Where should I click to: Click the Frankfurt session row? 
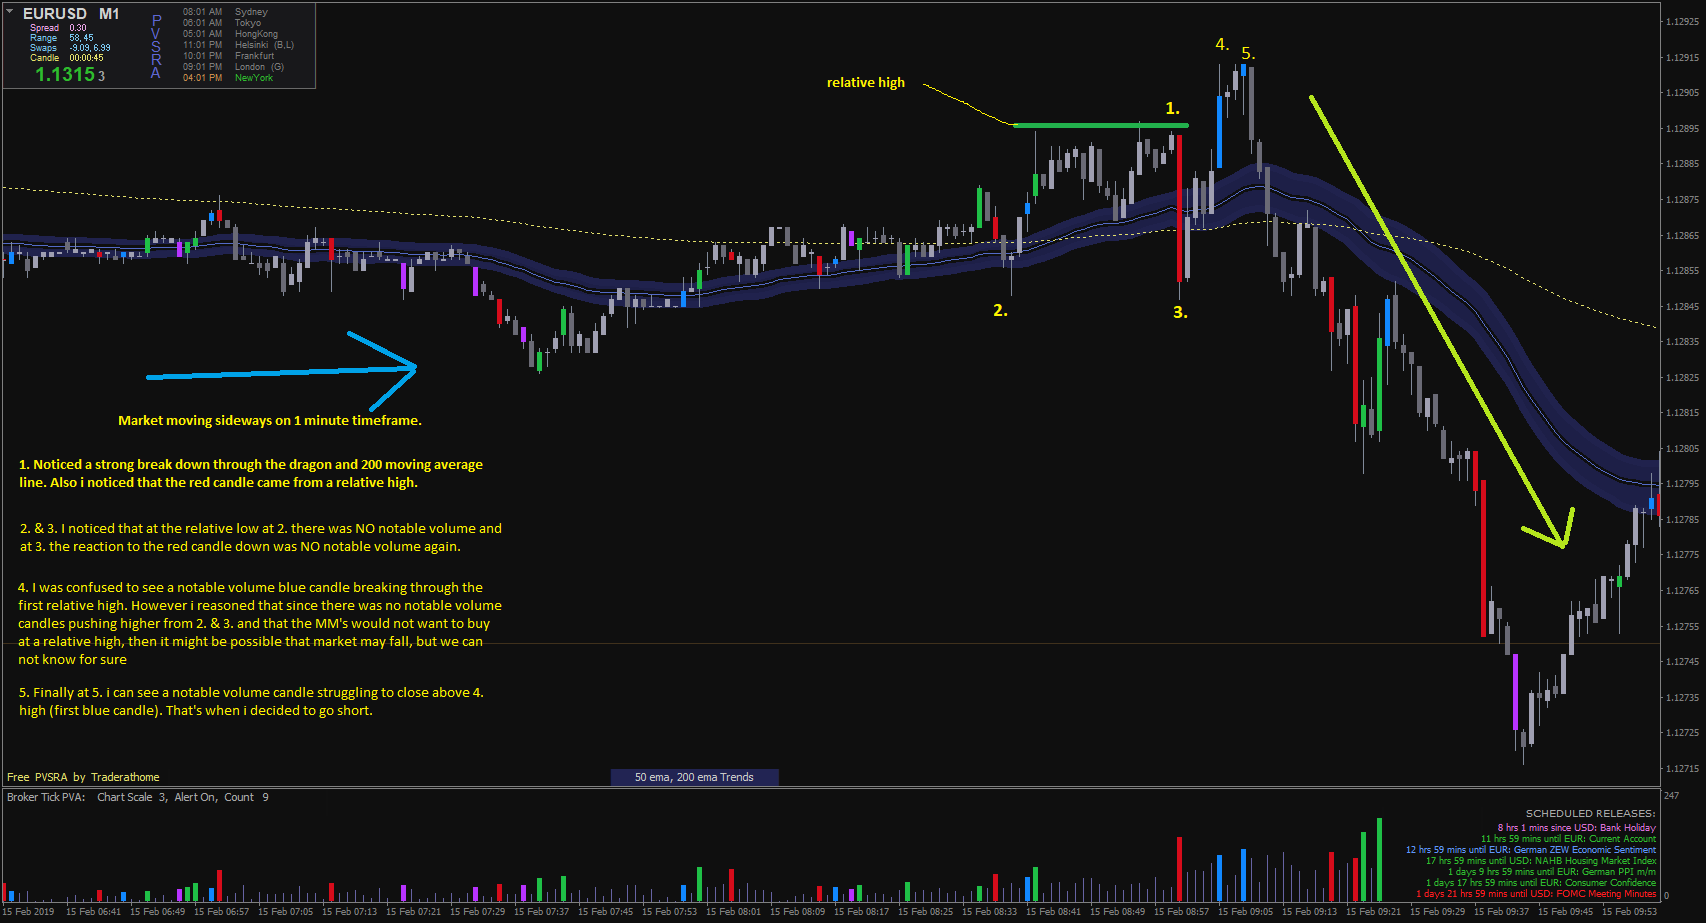pyautogui.click(x=229, y=56)
